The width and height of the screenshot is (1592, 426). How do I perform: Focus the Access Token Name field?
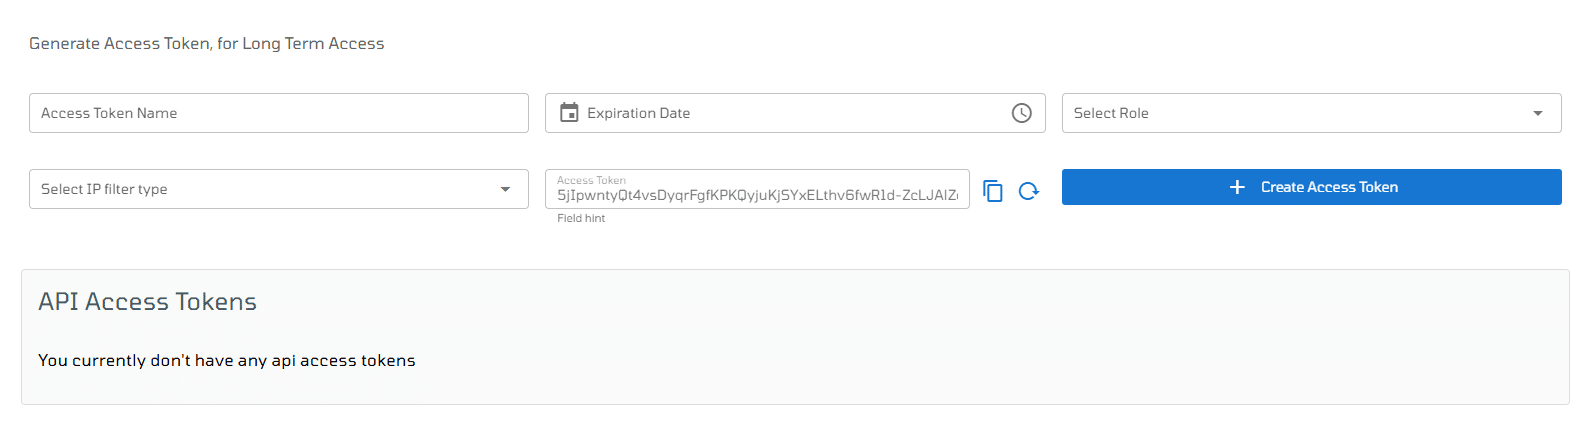[279, 113]
